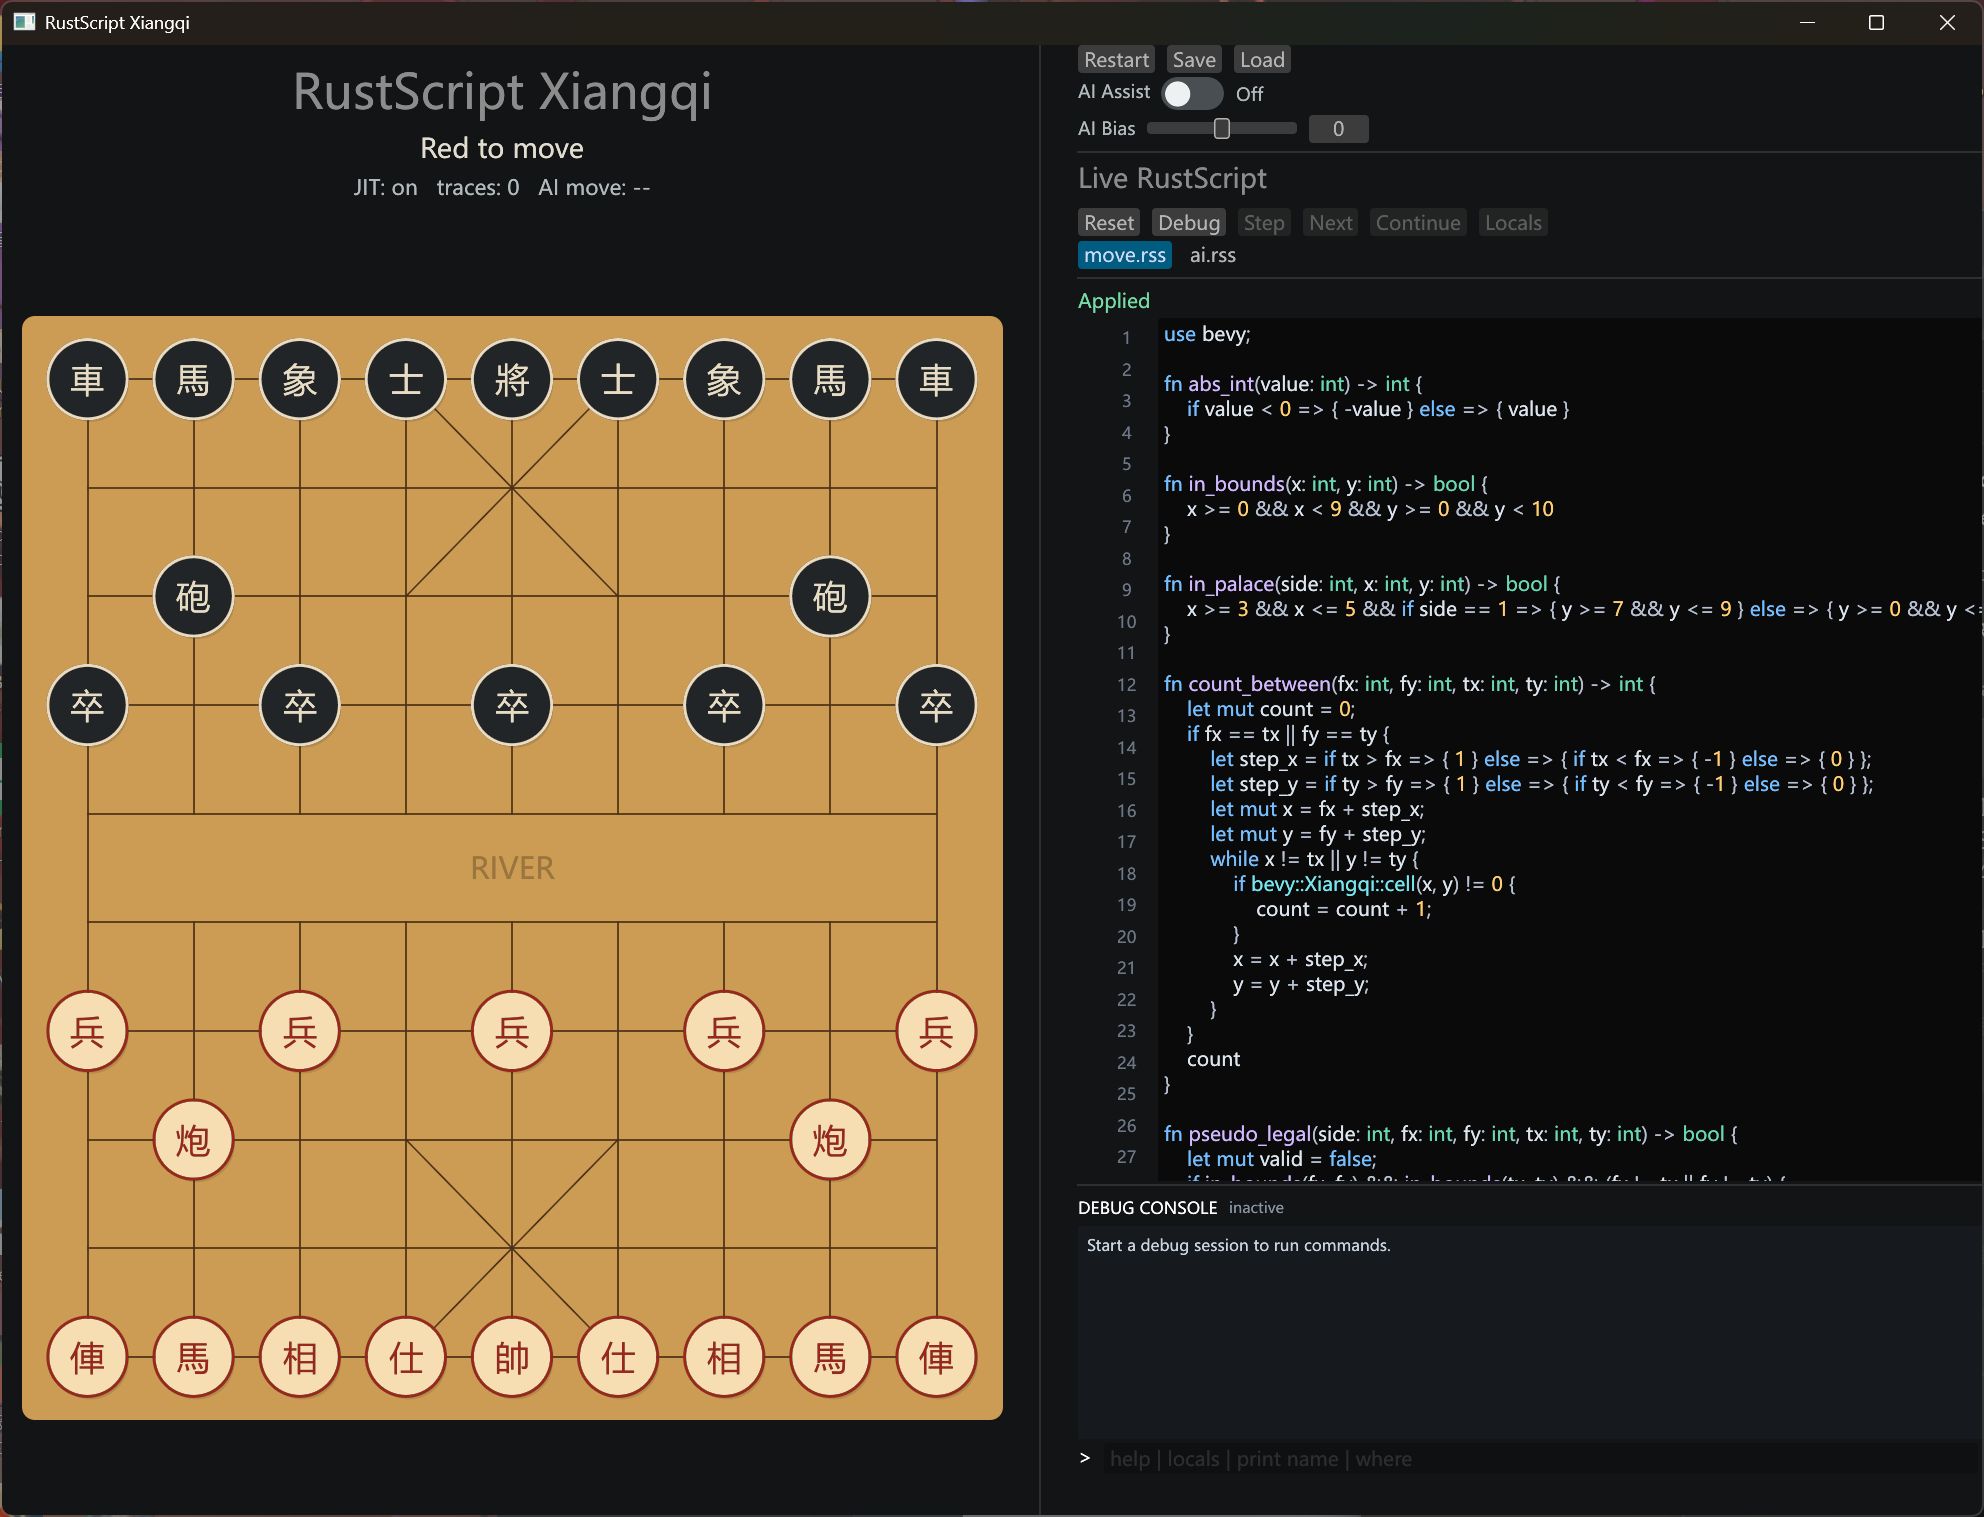1984x1517 pixels.
Task: Select the leftmost red soldier 兵
Action: (88, 1031)
